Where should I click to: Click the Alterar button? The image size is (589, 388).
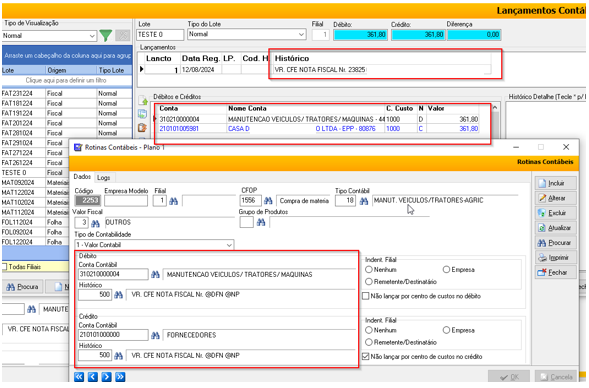point(556,198)
